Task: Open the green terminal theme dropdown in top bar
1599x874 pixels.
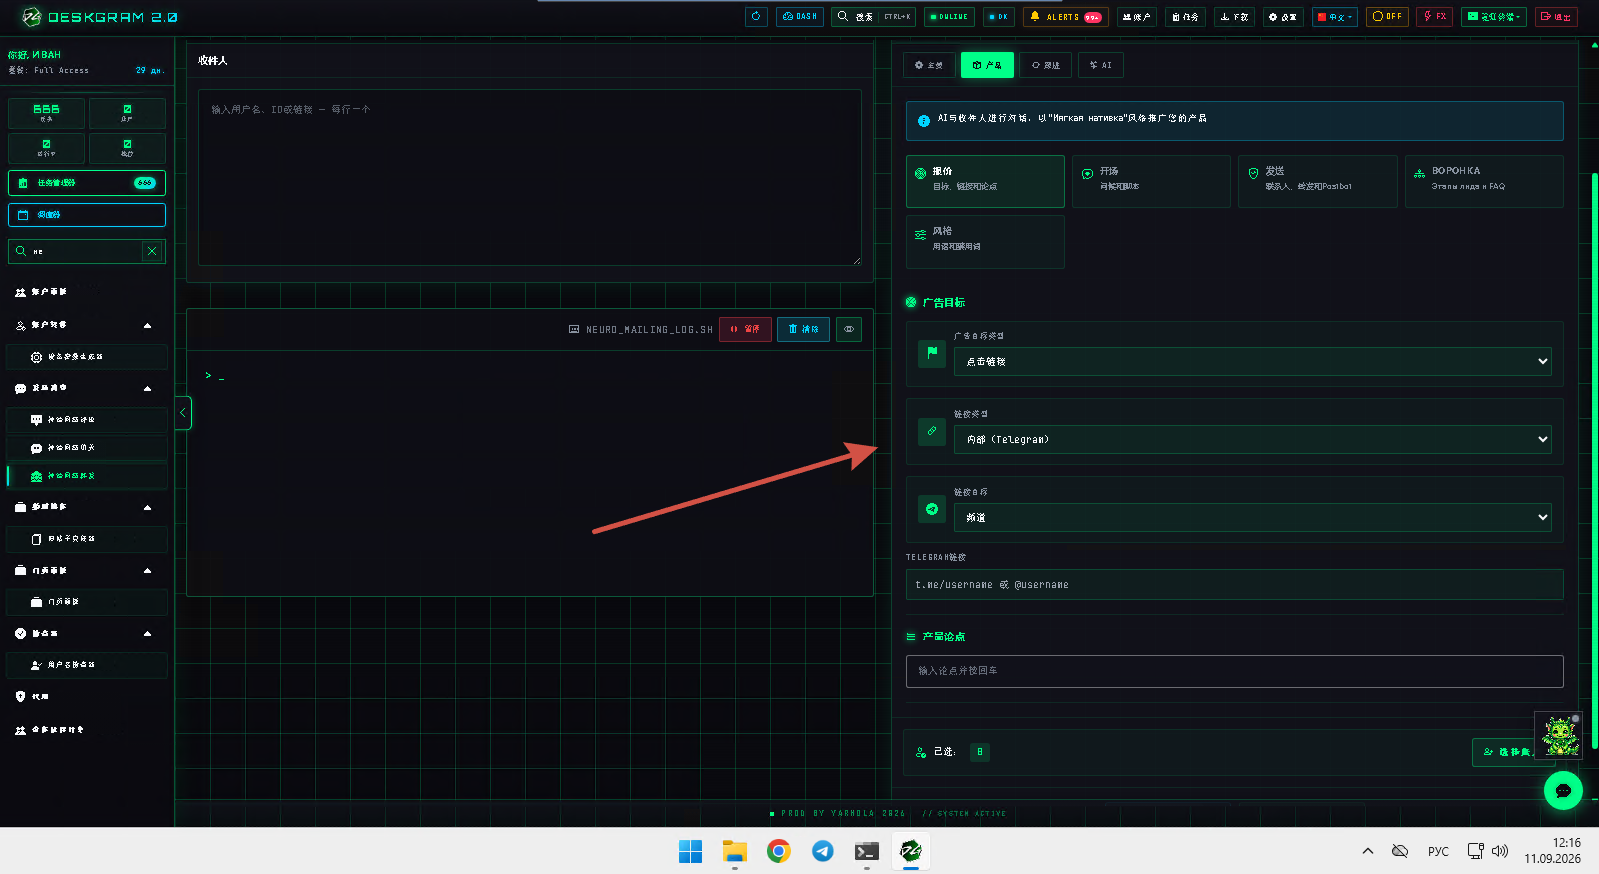Action: [x=1493, y=16]
